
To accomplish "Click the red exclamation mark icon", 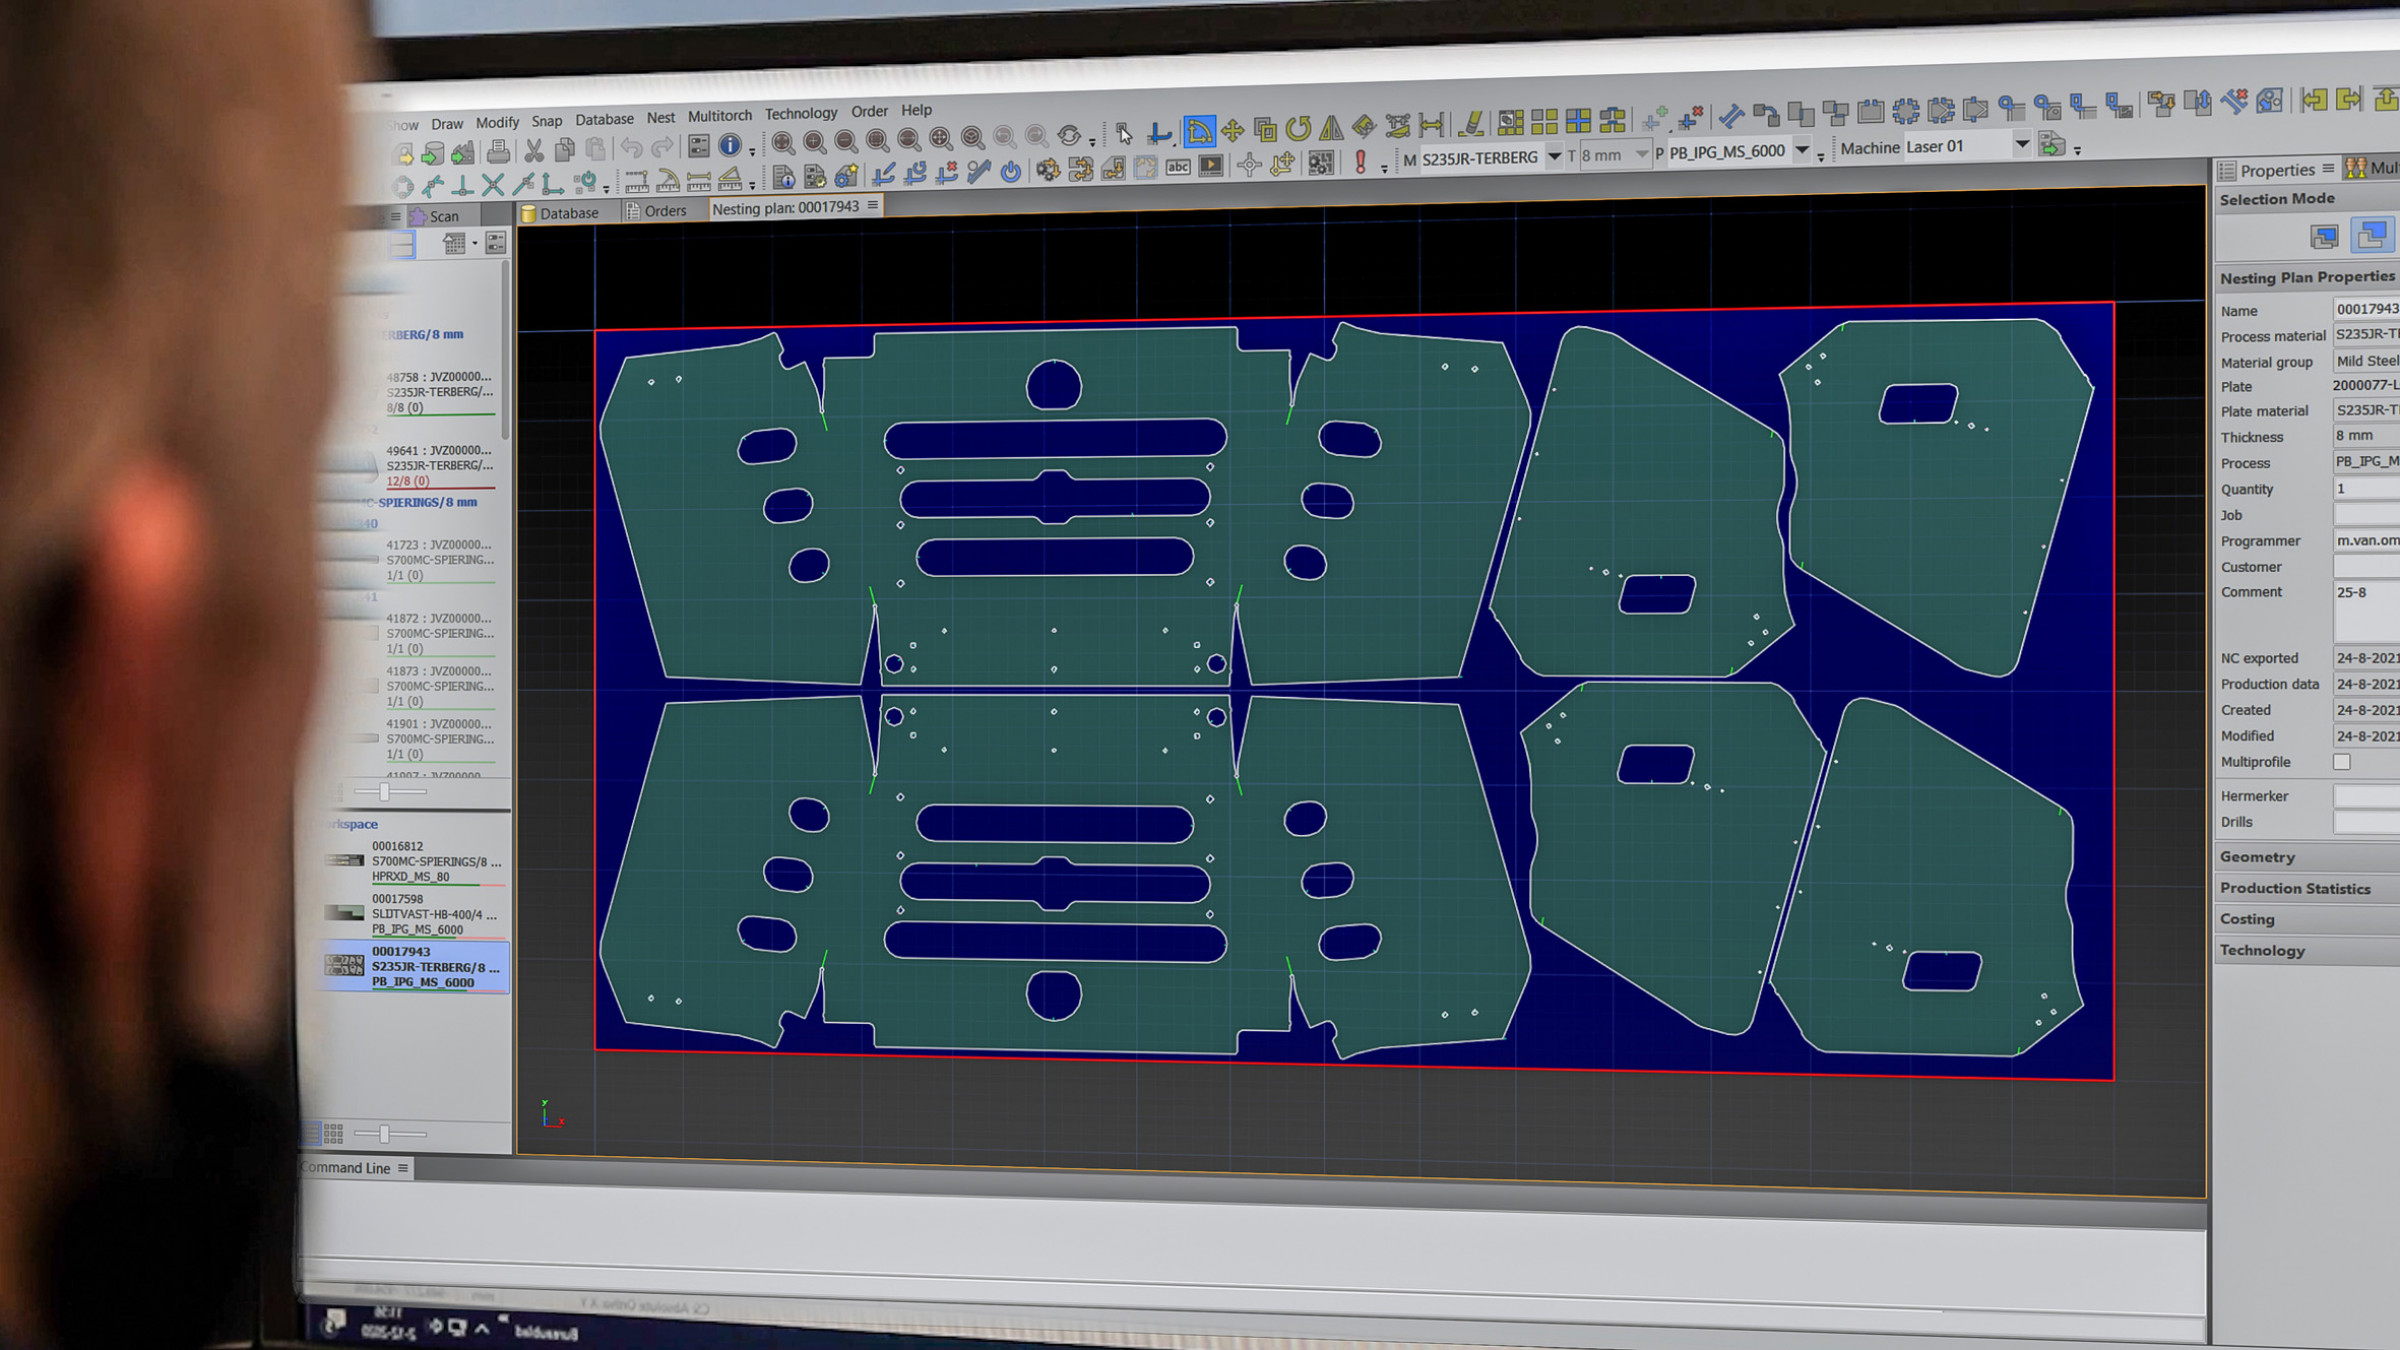I will tap(1360, 162).
